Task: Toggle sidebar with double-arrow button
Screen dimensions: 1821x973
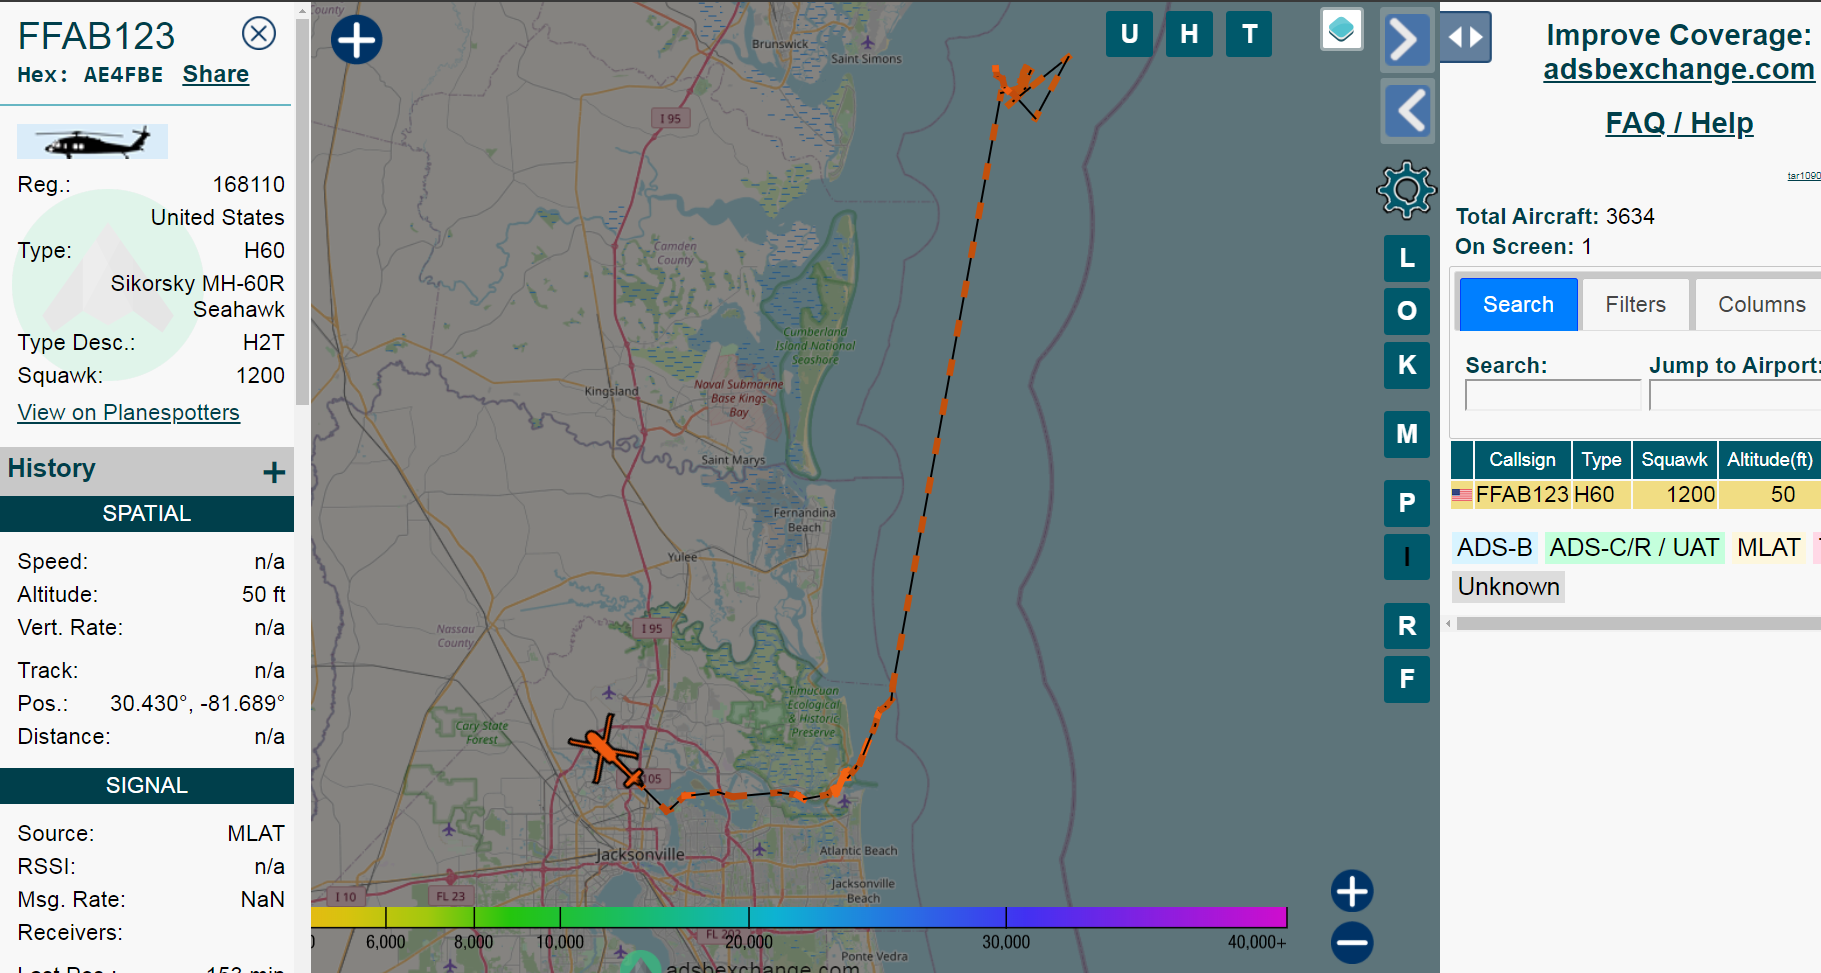Action: click(1466, 37)
